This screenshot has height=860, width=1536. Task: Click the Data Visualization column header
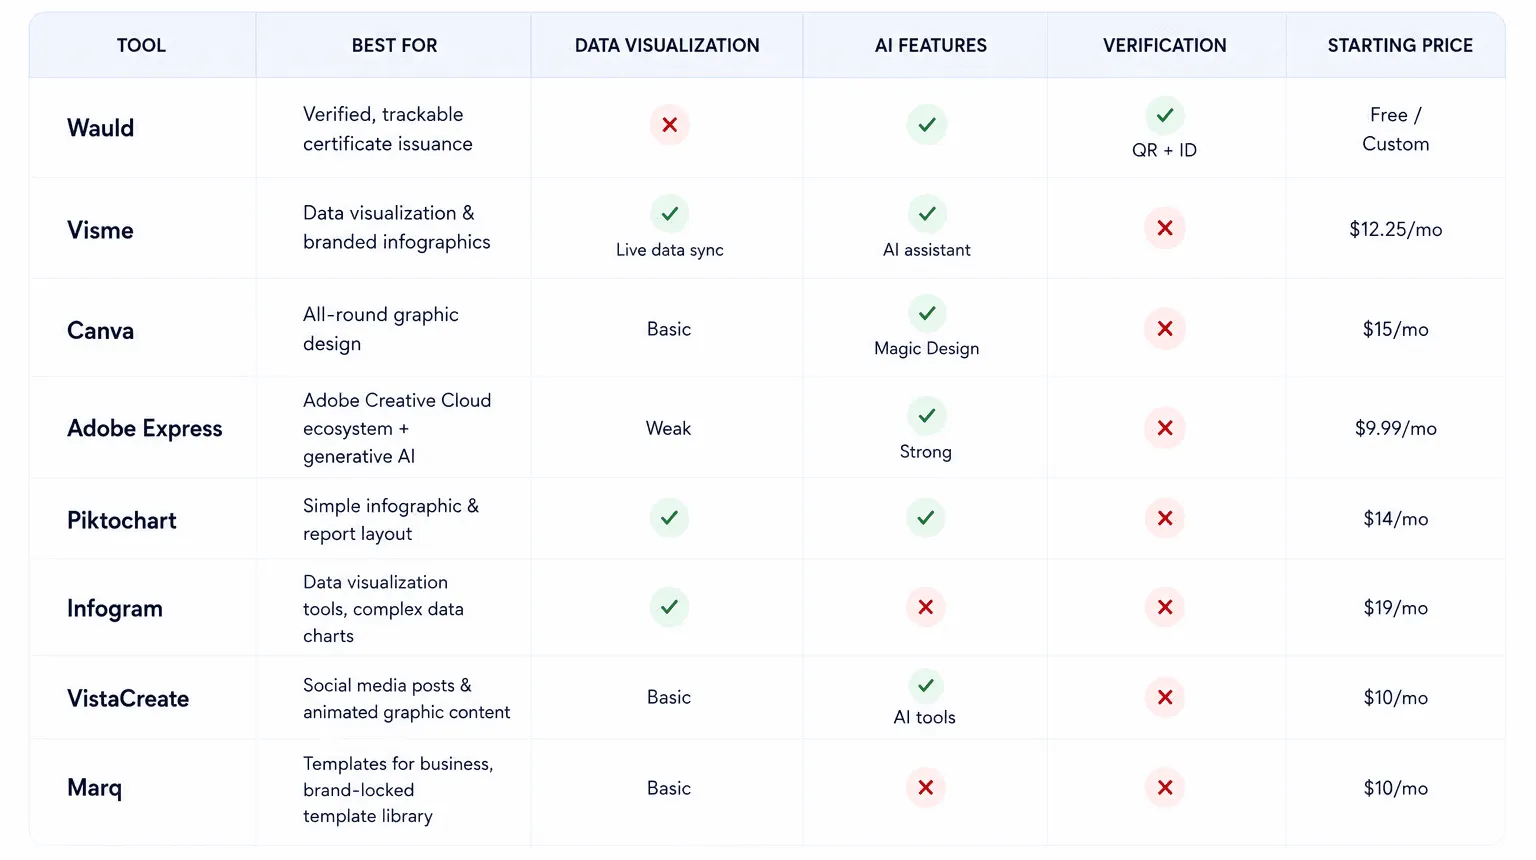coord(667,45)
